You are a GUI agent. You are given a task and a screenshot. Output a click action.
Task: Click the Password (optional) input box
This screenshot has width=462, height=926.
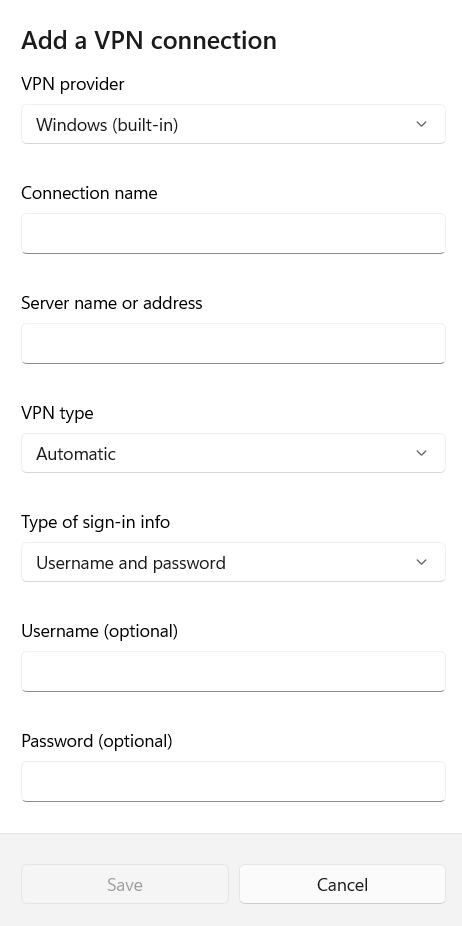pos(233,781)
